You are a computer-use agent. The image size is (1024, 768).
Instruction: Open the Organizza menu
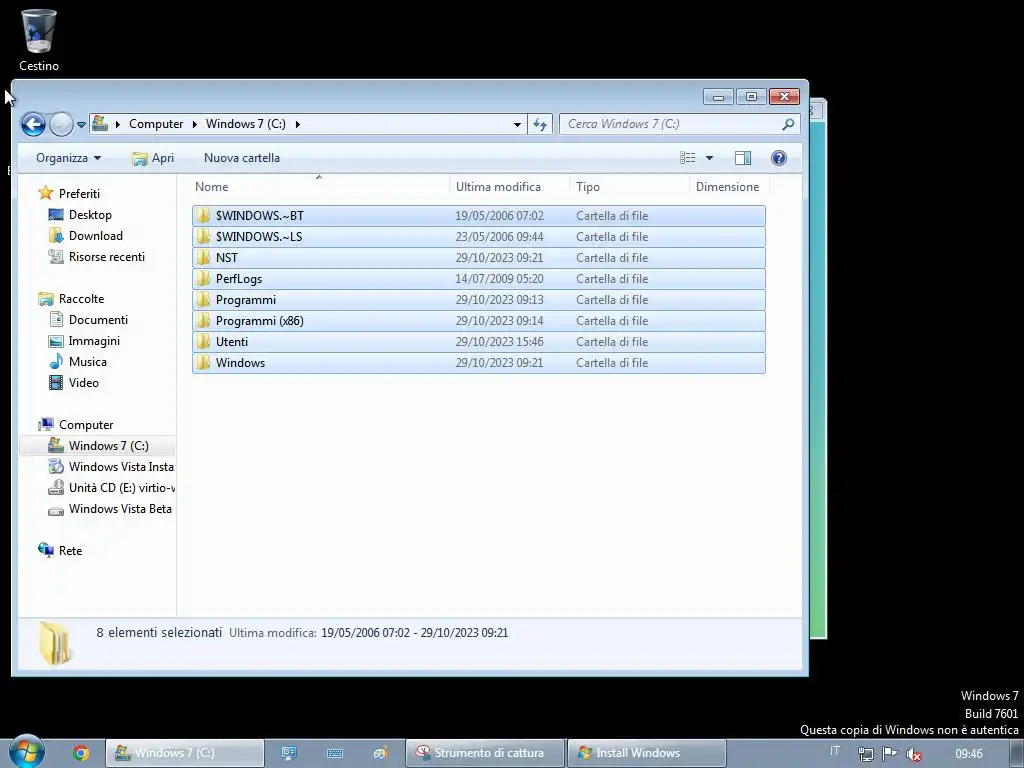pyautogui.click(x=69, y=158)
